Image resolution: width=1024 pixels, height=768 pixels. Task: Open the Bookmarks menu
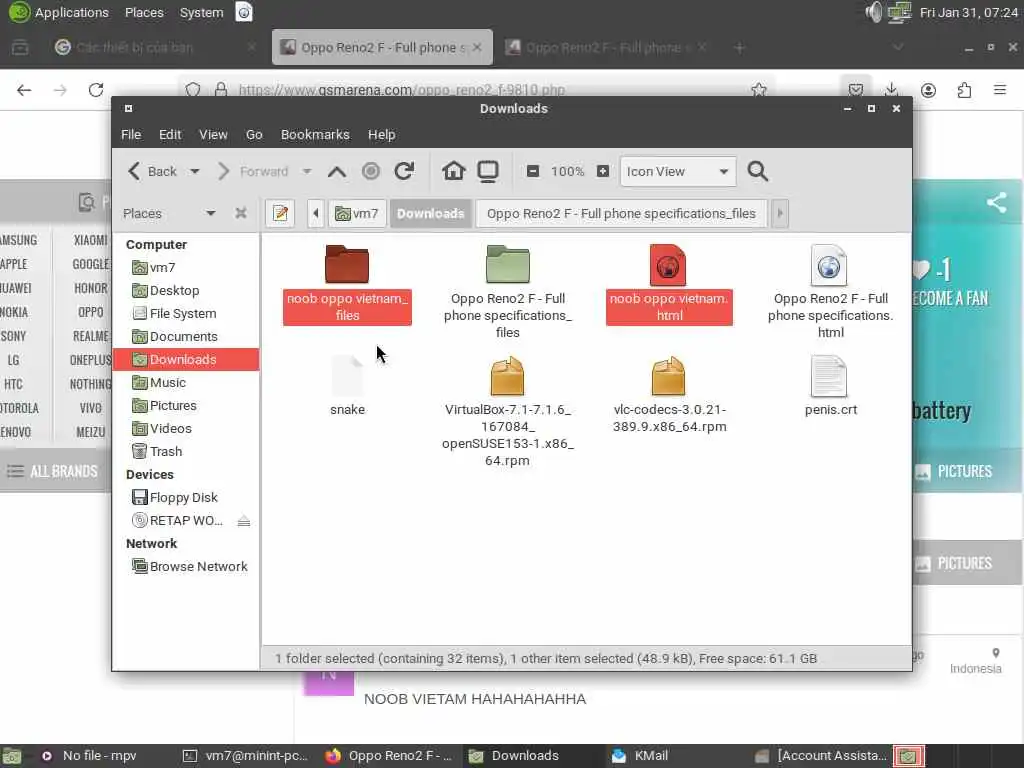pyautogui.click(x=315, y=135)
